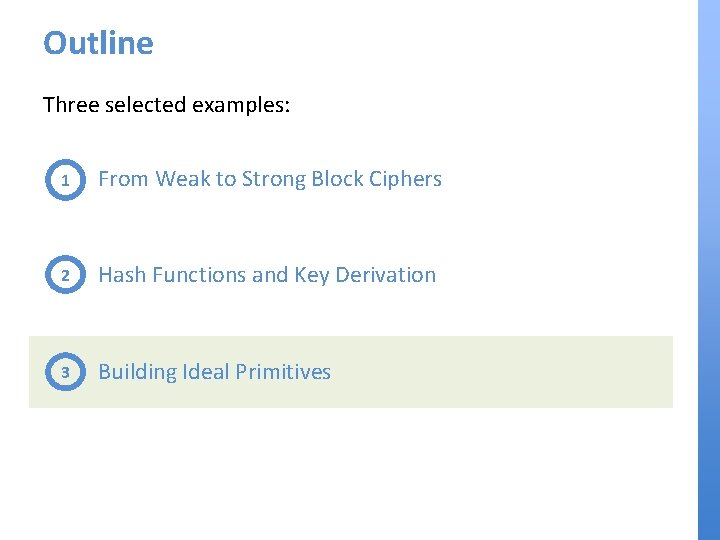Image resolution: width=720 pixels, height=540 pixels.
Task: Go to "Building Ideal Primitives" section
Action: [x=214, y=372]
